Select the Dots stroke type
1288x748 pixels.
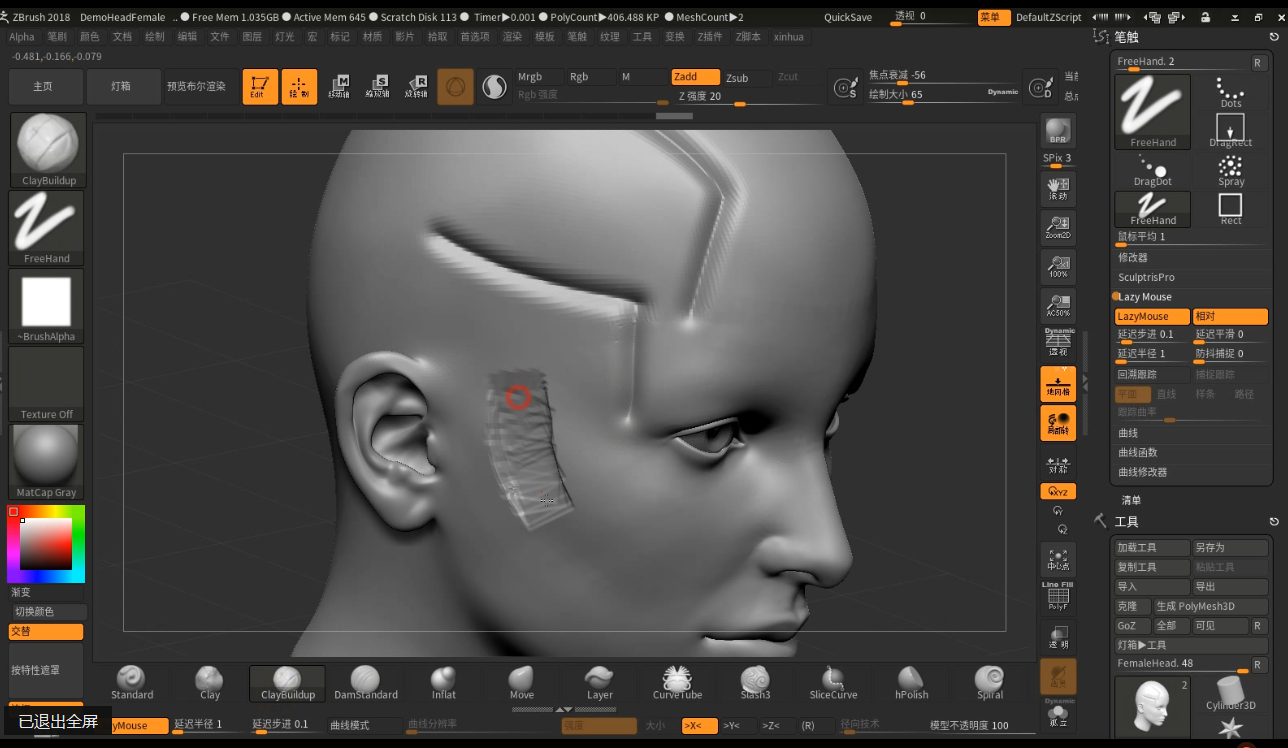[x=1231, y=93]
